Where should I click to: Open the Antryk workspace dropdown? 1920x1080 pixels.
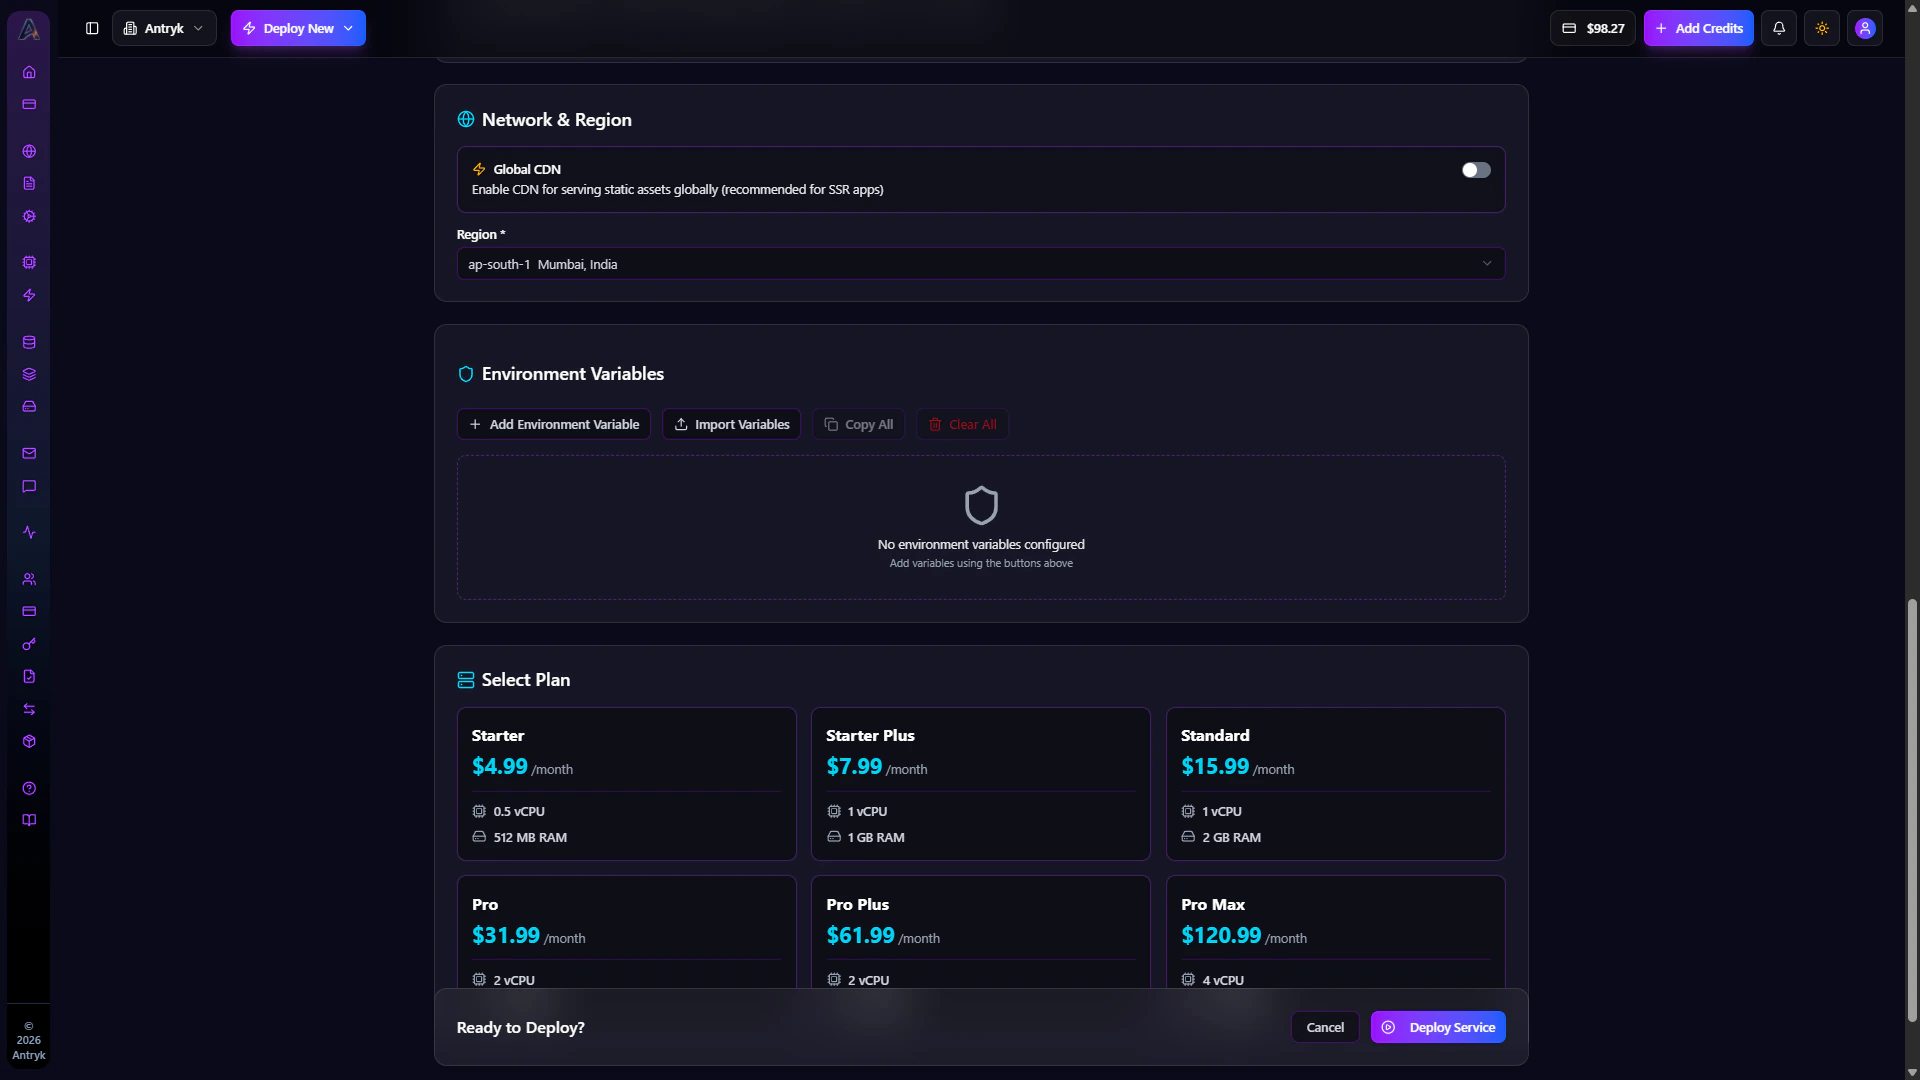tap(164, 28)
